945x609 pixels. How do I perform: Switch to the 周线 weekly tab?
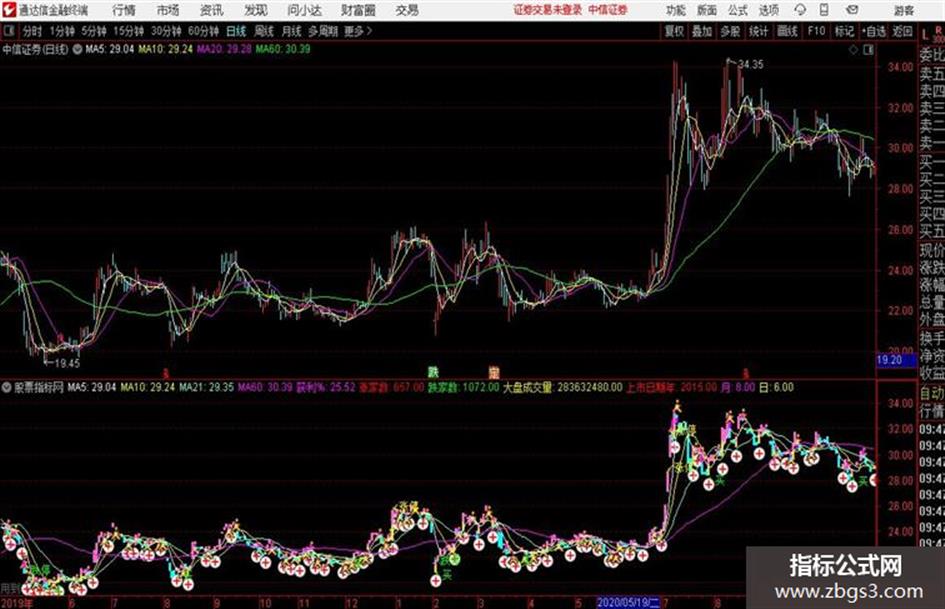click(264, 31)
